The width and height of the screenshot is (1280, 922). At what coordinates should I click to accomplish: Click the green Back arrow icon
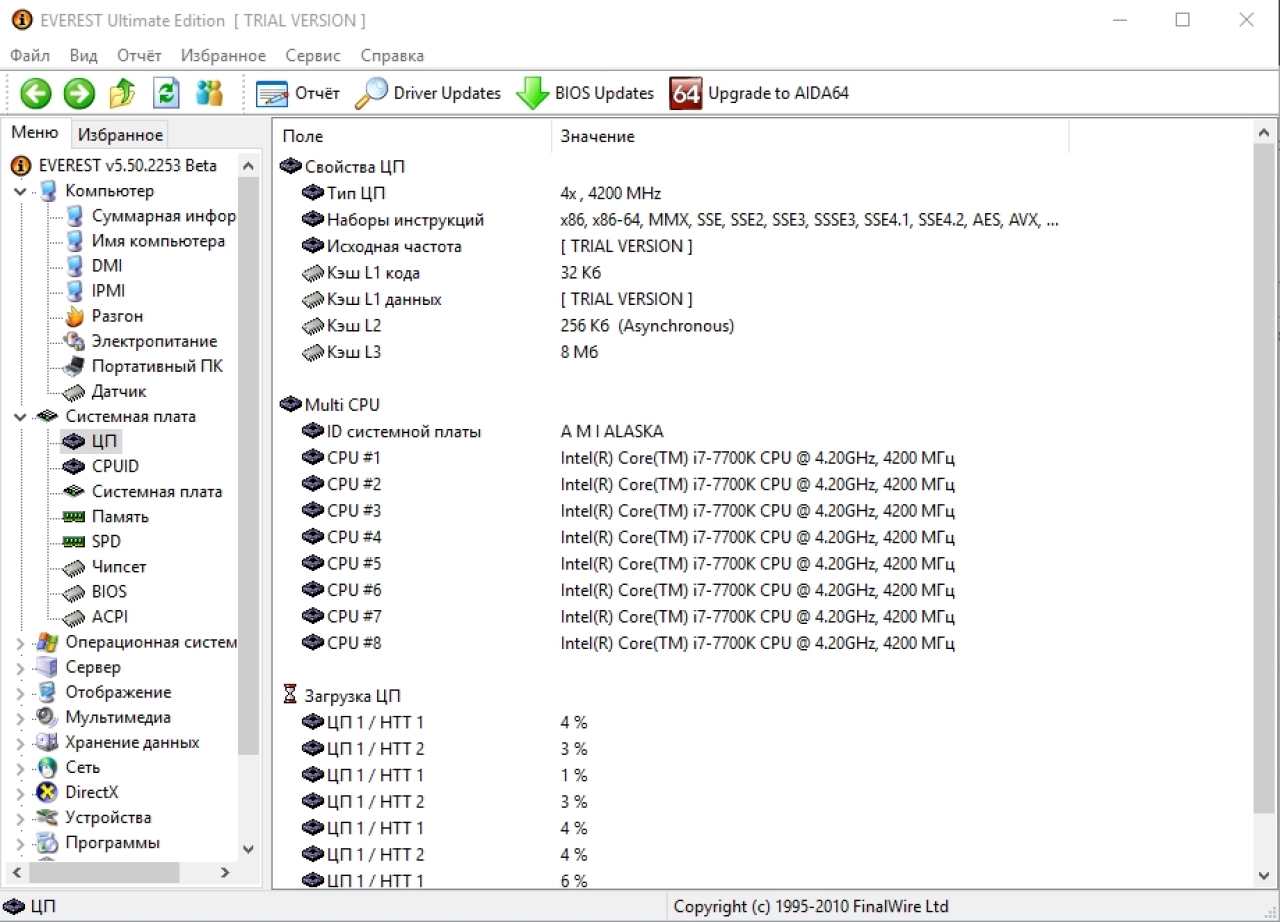[36, 94]
